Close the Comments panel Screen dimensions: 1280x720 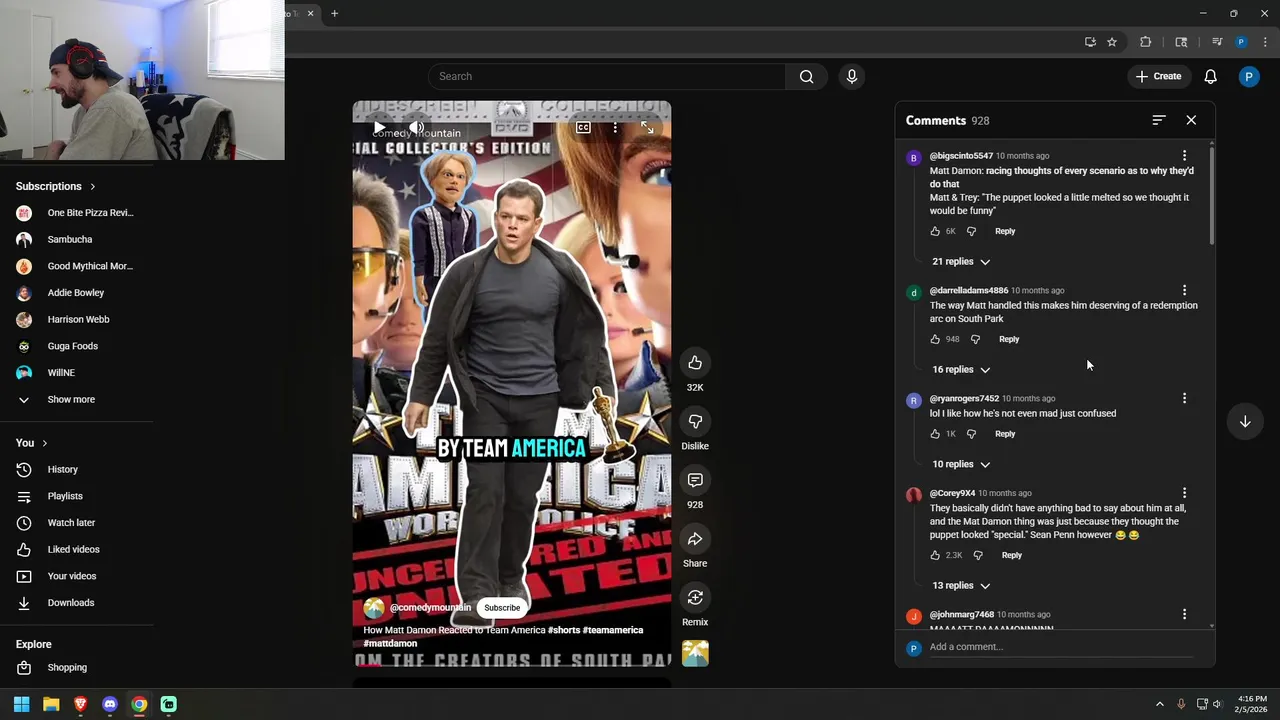click(x=1191, y=120)
